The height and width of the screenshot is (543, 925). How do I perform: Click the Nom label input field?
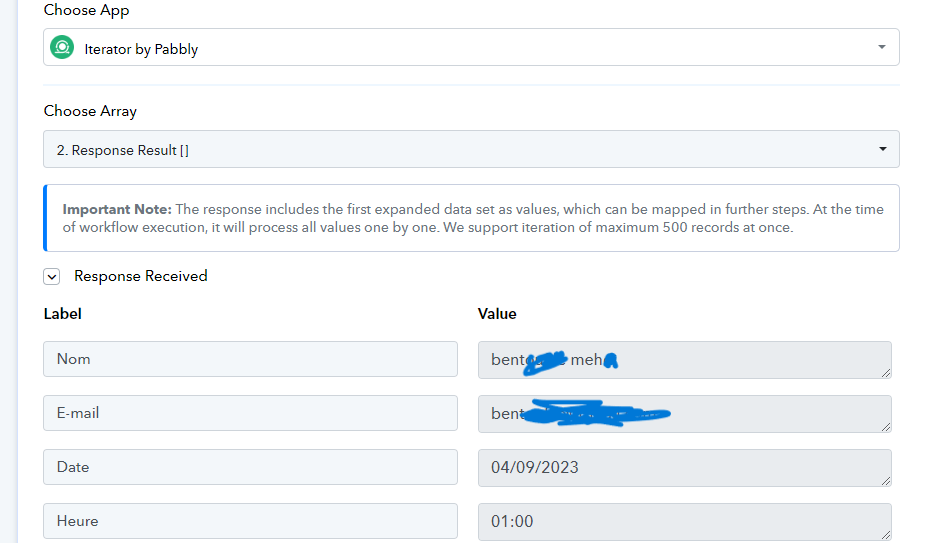point(250,359)
